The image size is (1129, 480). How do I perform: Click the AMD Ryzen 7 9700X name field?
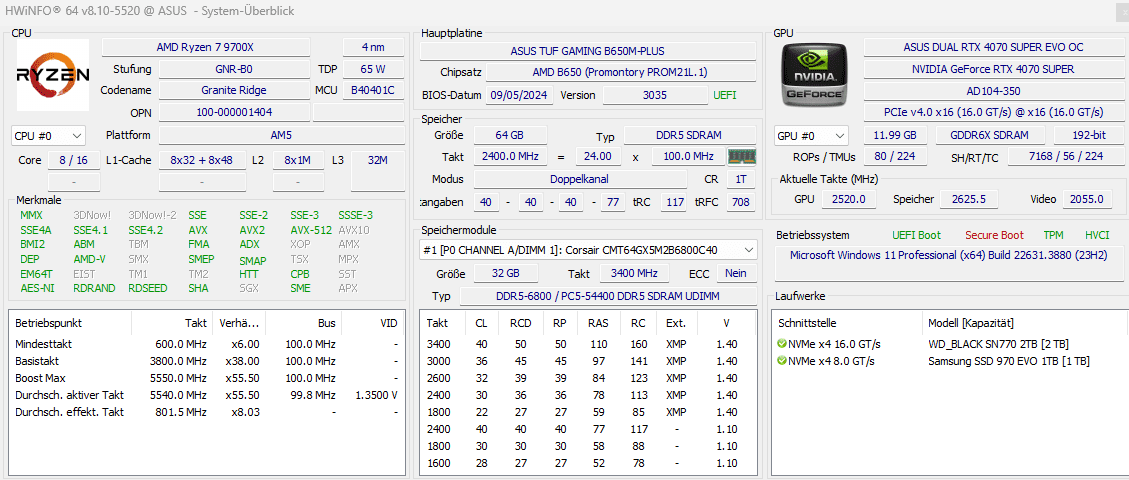coord(205,47)
